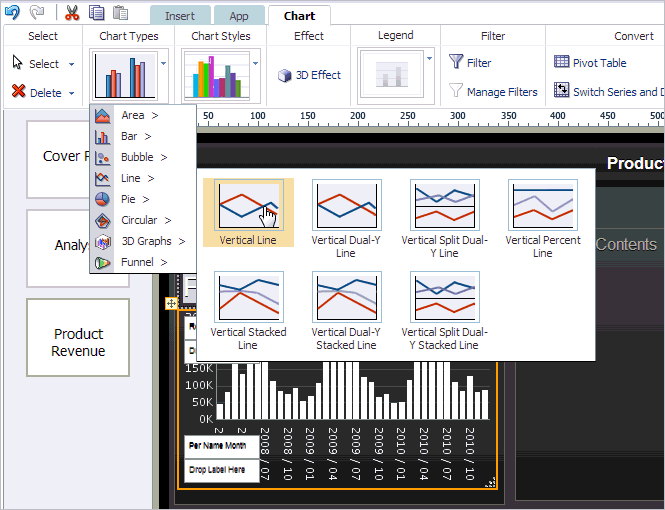Expand the Chart Styles gallery arrow
Viewport: 665px width, 510px height.
click(x=255, y=64)
